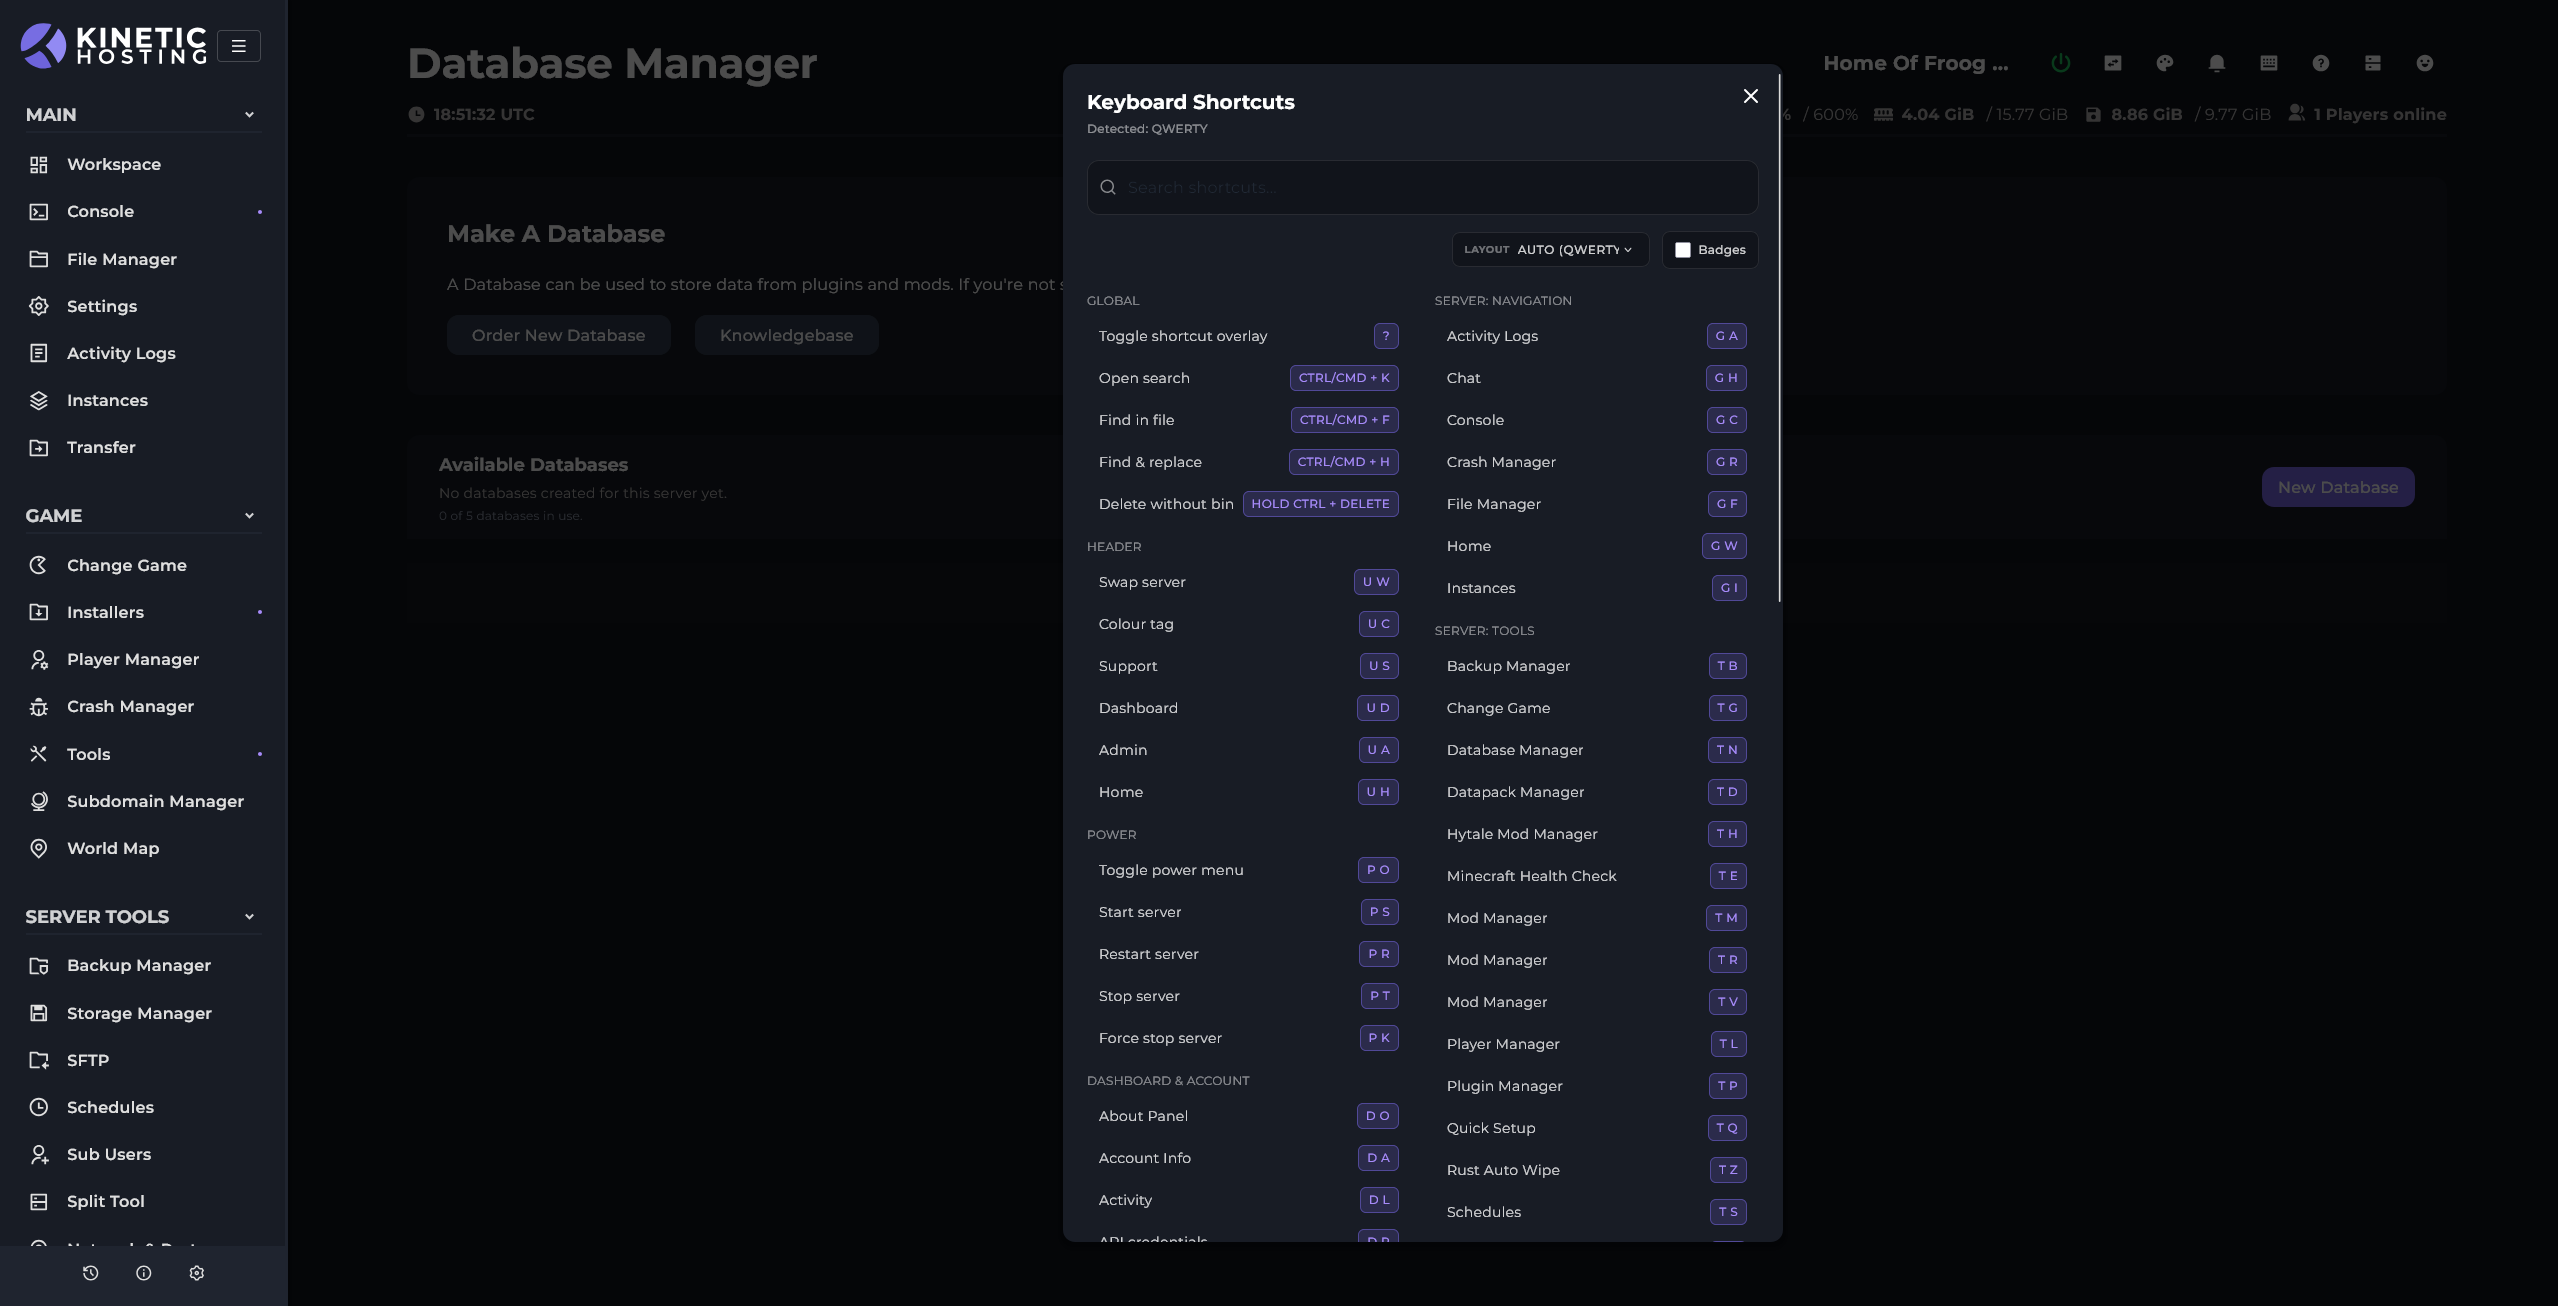Click the help question mark header icon
The image size is (2558, 1306).
(2320, 63)
